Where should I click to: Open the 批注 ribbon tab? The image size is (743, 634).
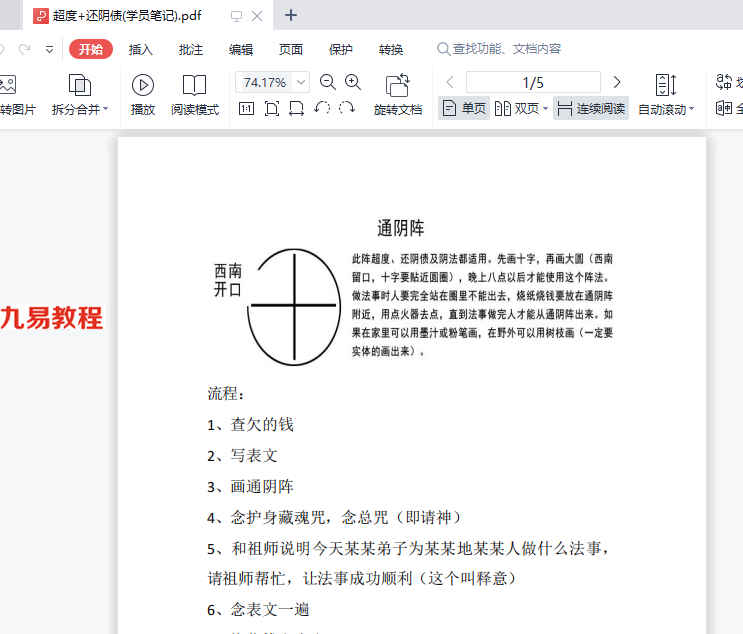coord(190,49)
